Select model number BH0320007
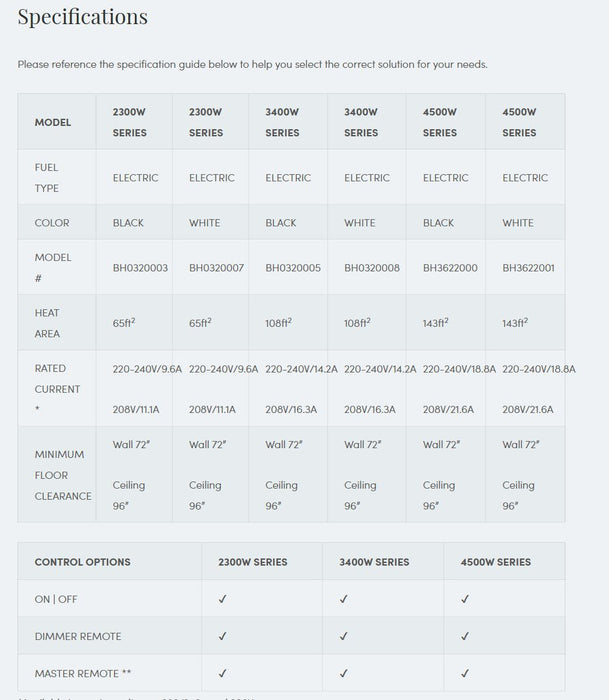Viewport: 609px width, 700px height. pyautogui.click(x=216, y=268)
